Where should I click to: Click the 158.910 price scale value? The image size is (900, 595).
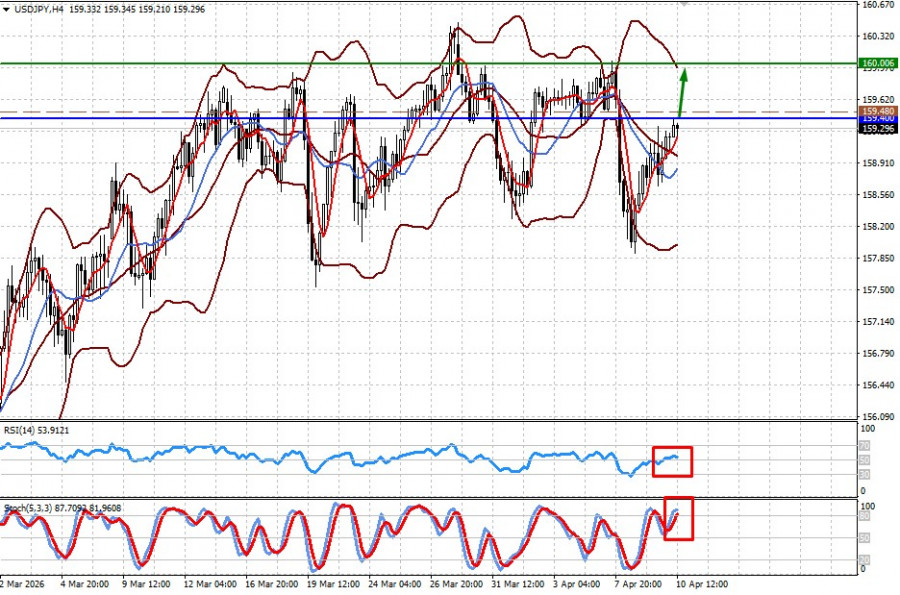(x=878, y=163)
